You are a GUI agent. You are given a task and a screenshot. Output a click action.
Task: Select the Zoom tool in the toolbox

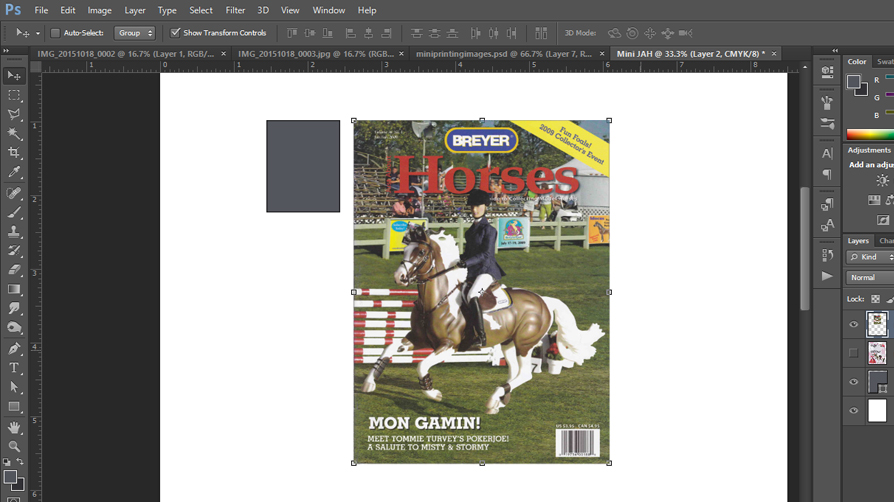coord(14,446)
